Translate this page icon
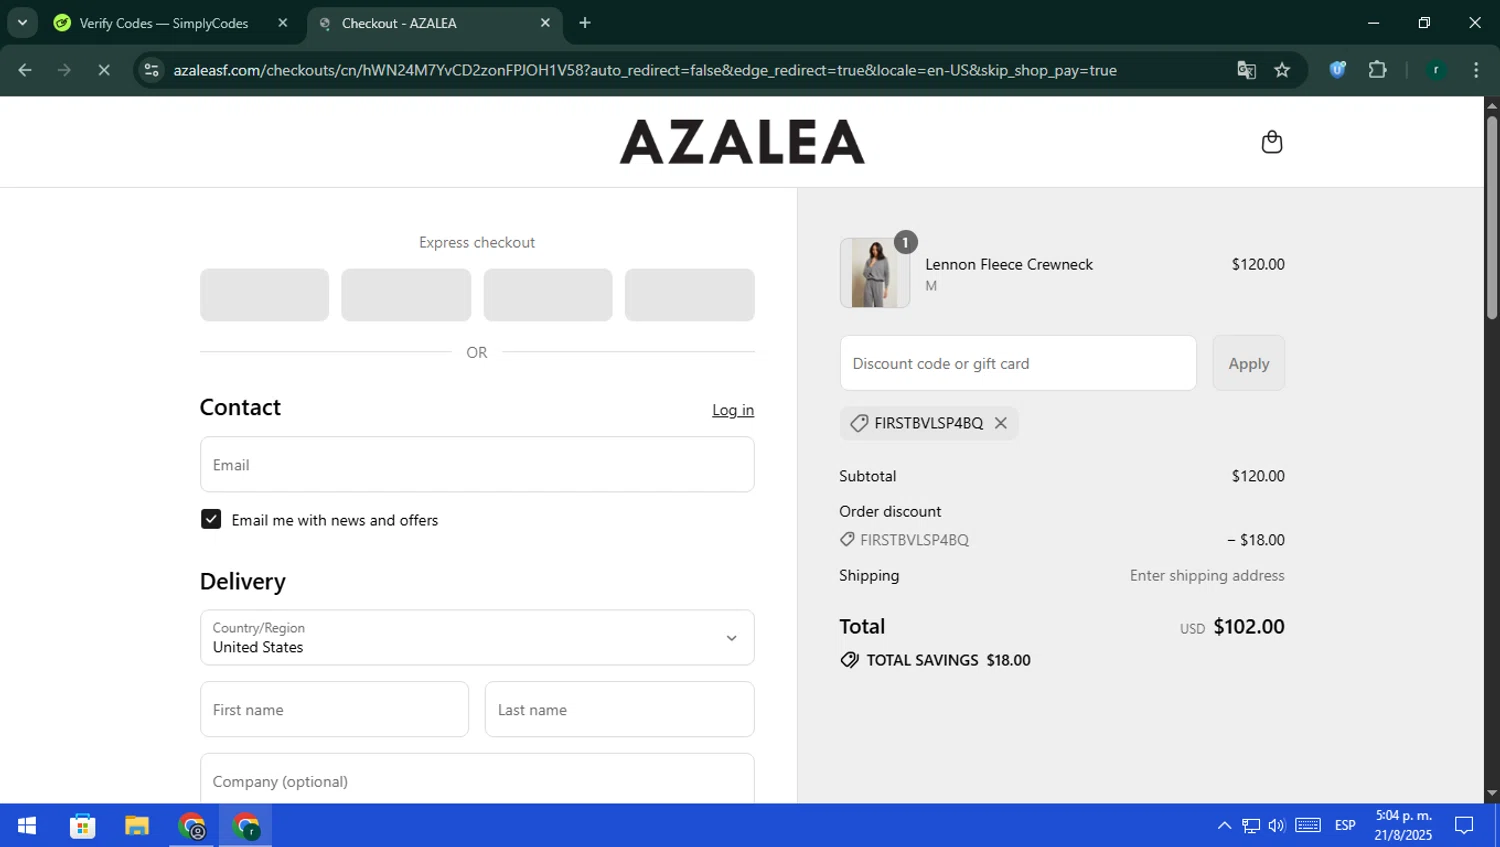The height and width of the screenshot is (847, 1500). 1246,70
